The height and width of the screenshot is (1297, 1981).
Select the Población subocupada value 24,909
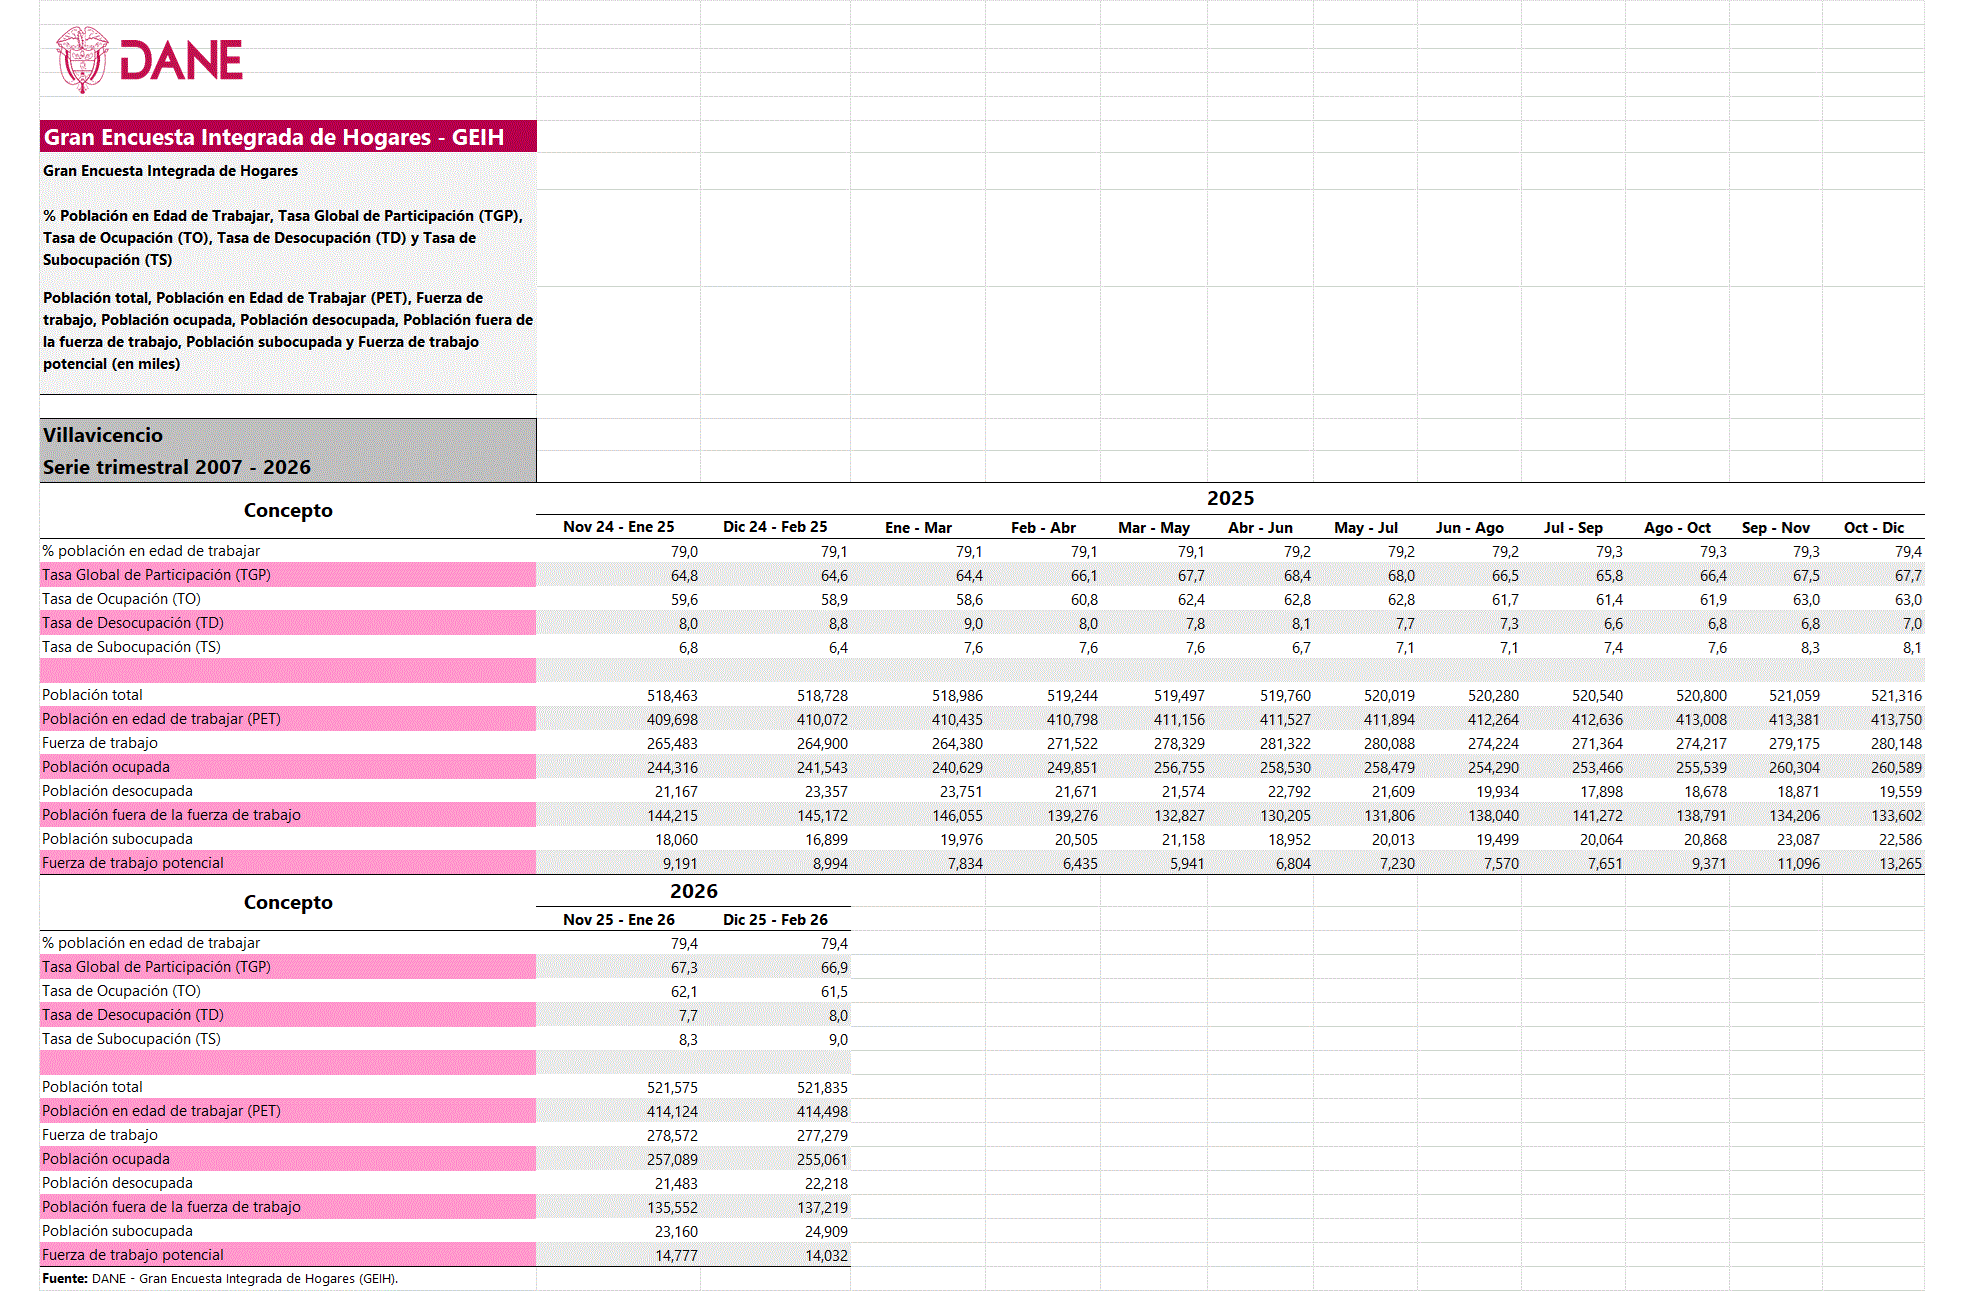(825, 1231)
